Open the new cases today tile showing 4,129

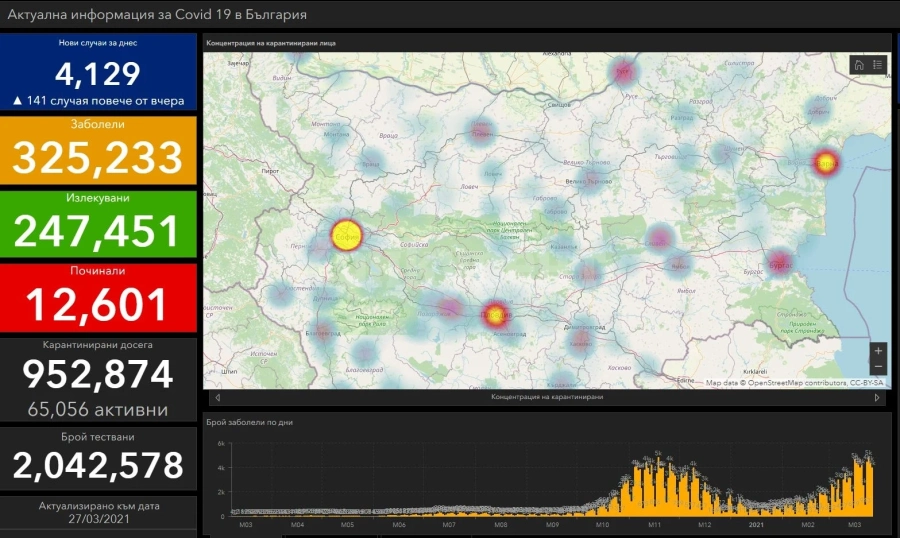tap(98, 72)
